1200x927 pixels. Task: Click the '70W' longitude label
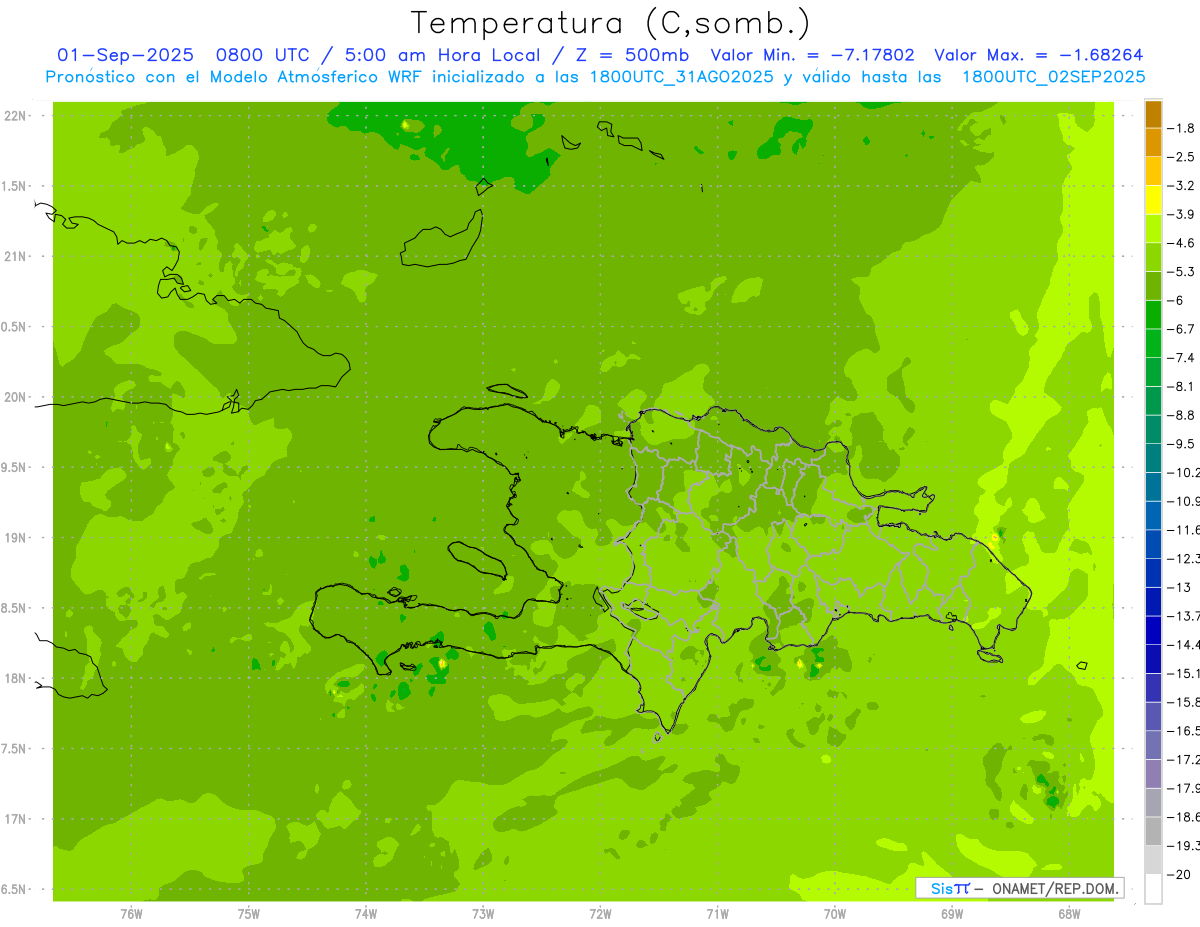coord(835,913)
